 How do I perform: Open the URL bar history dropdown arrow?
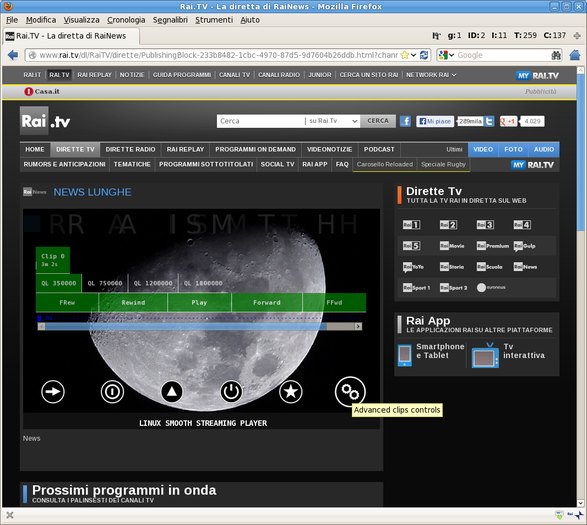pyautogui.click(x=413, y=55)
